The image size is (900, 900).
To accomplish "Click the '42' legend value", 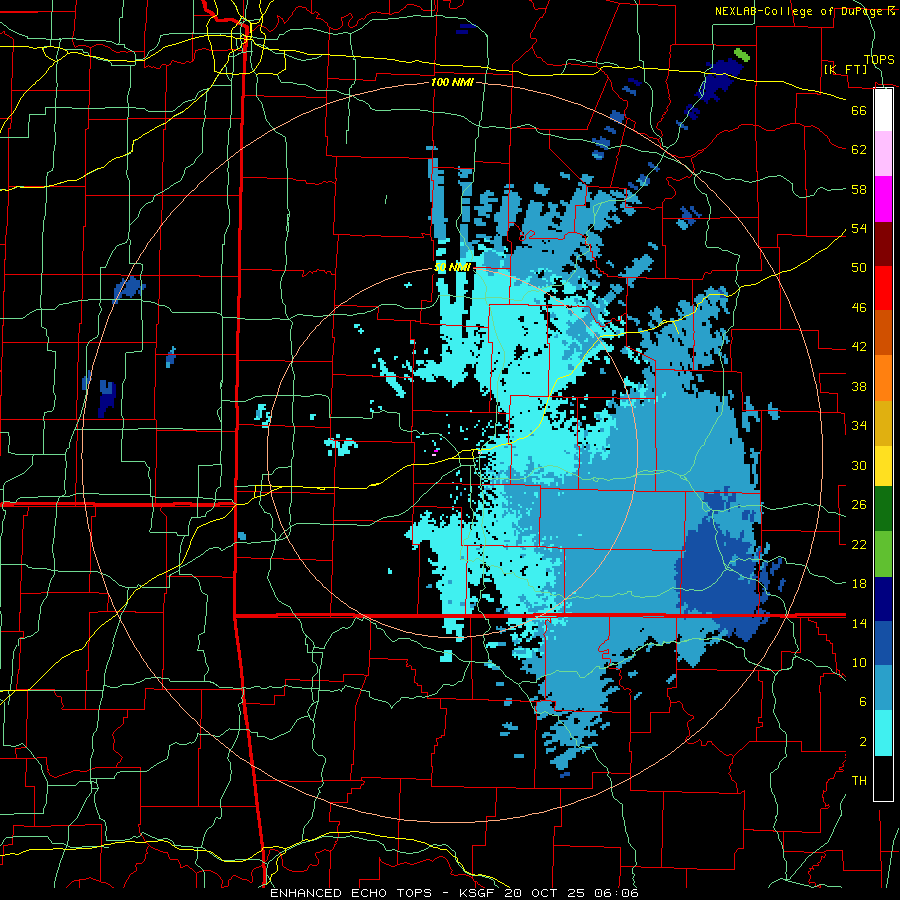I will click(859, 347).
